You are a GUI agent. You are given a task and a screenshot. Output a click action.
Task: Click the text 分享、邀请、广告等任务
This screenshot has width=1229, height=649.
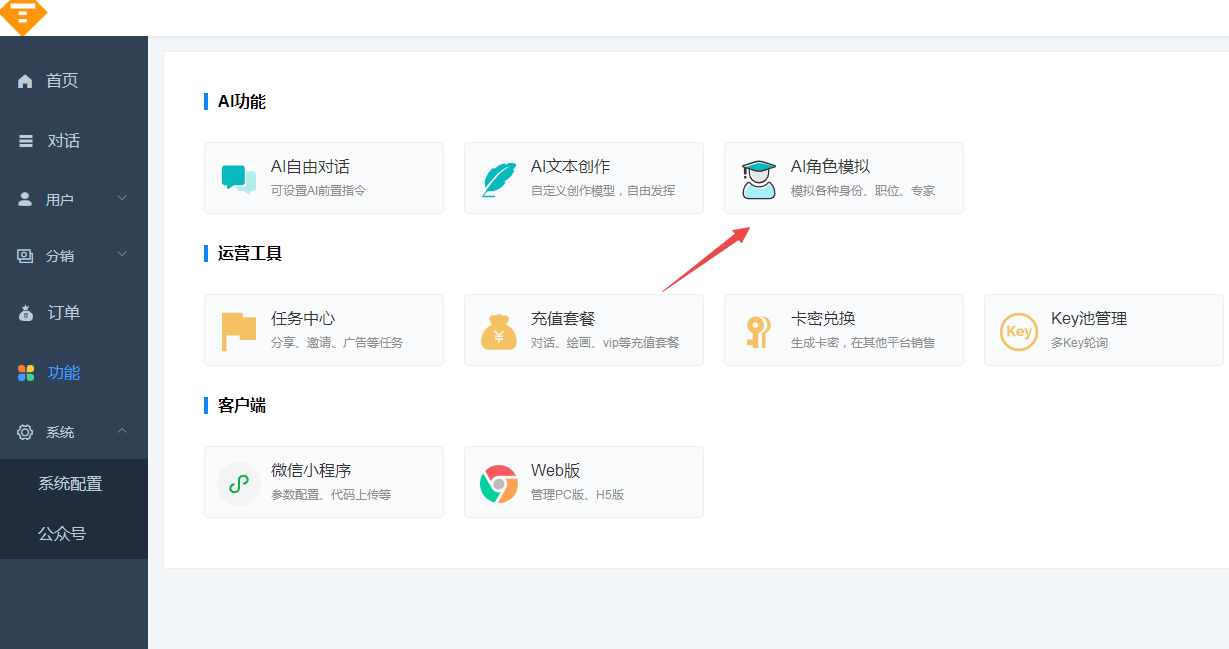click(x=337, y=342)
